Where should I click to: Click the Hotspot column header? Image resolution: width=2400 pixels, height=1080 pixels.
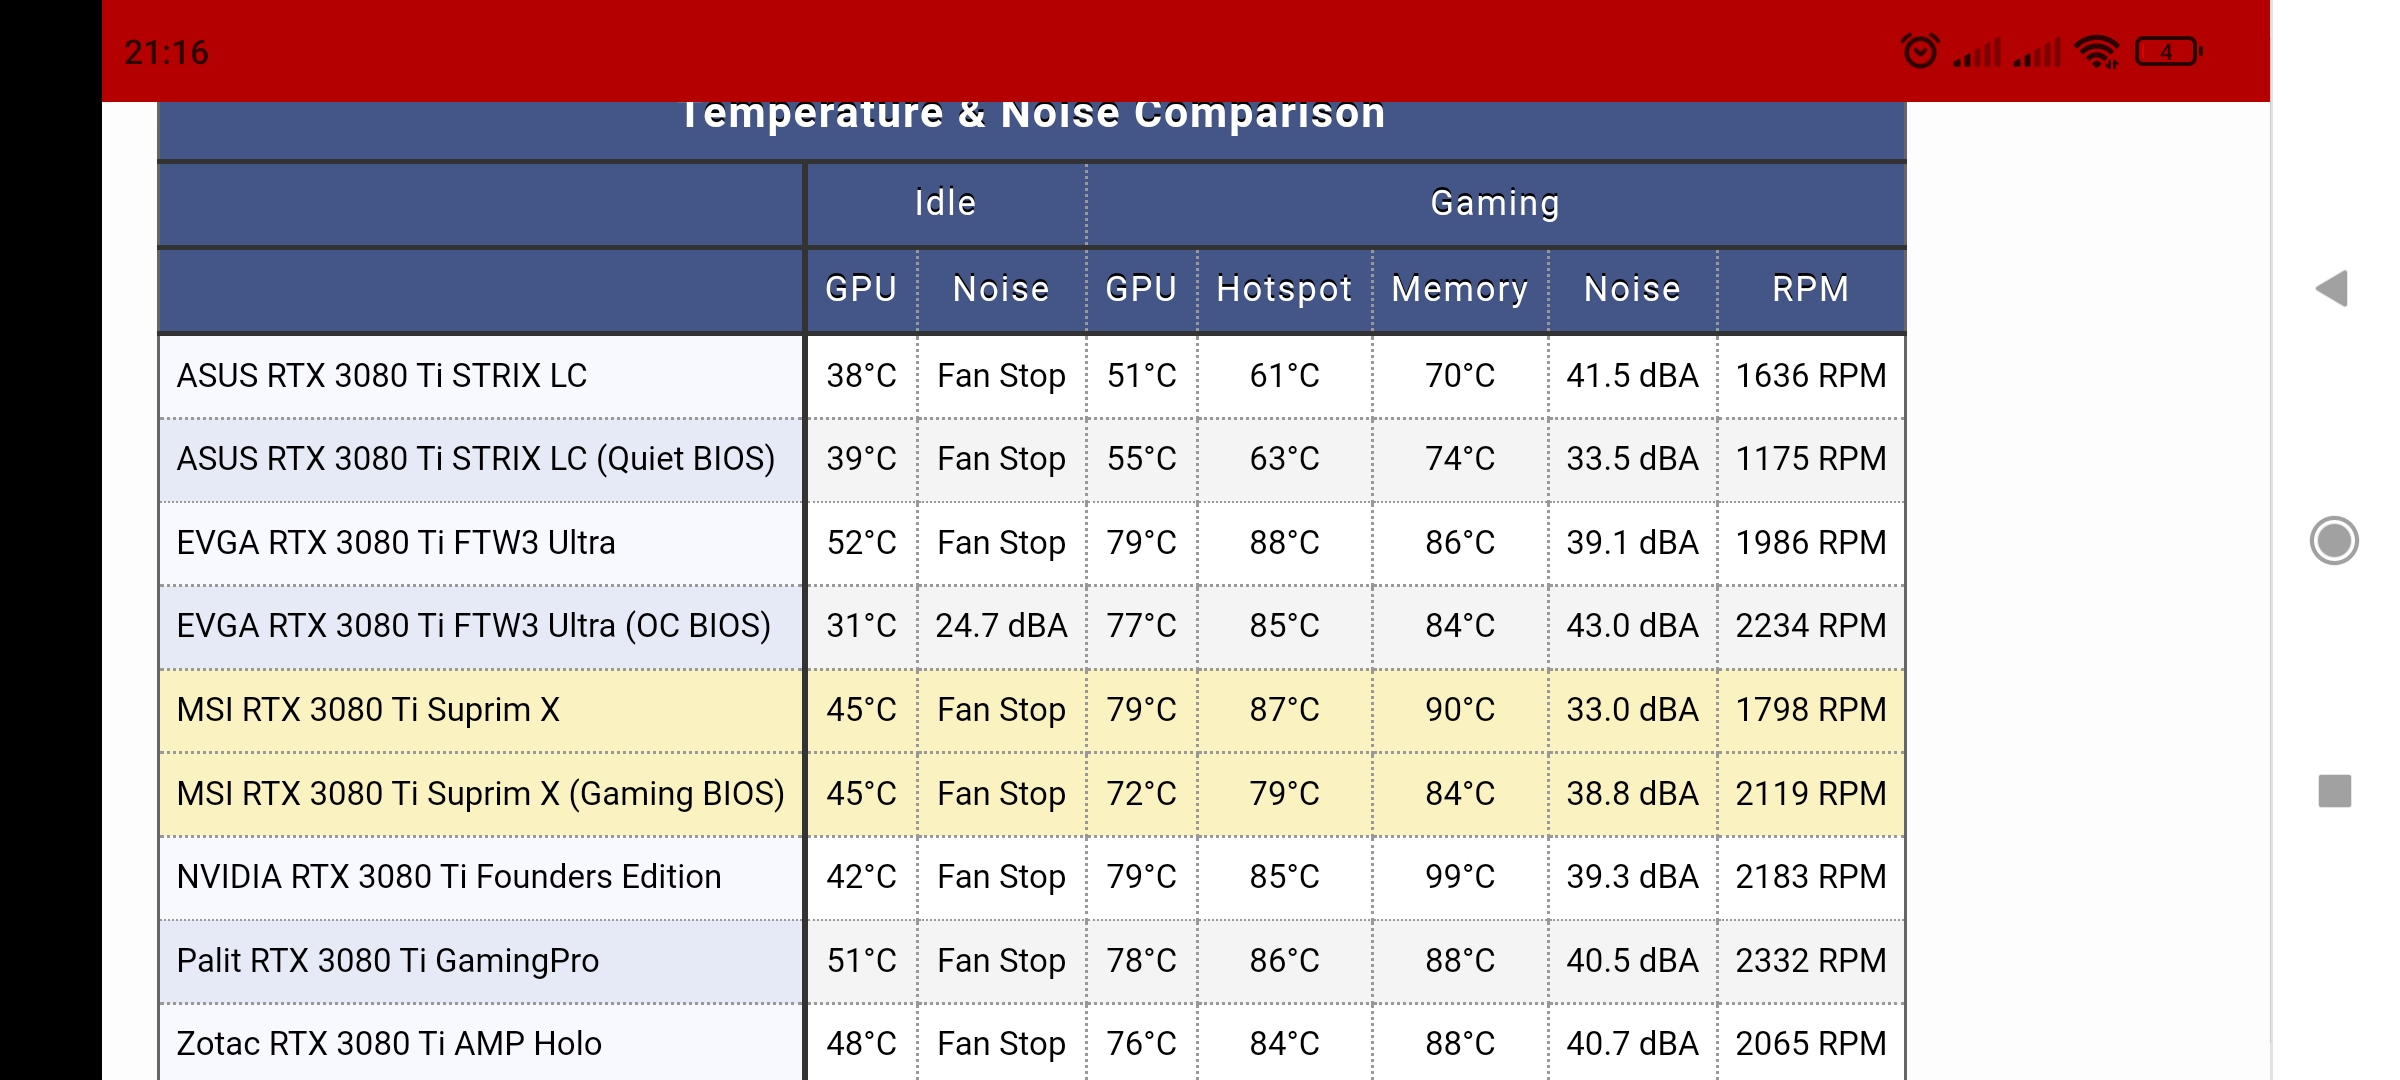coord(1284,289)
